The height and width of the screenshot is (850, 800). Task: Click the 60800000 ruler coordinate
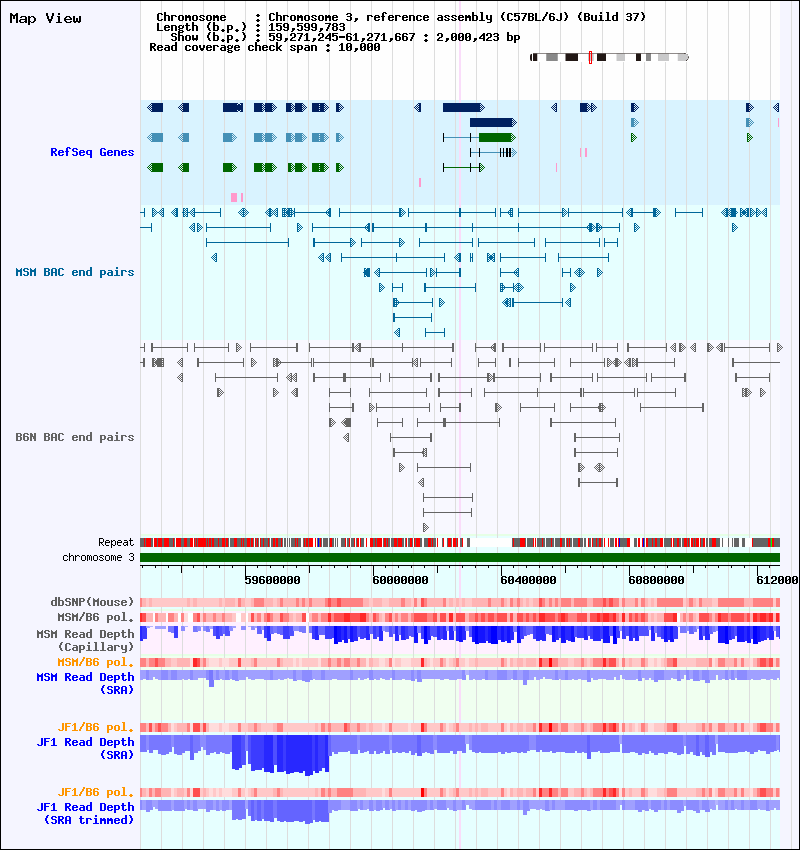[x=656, y=580]
